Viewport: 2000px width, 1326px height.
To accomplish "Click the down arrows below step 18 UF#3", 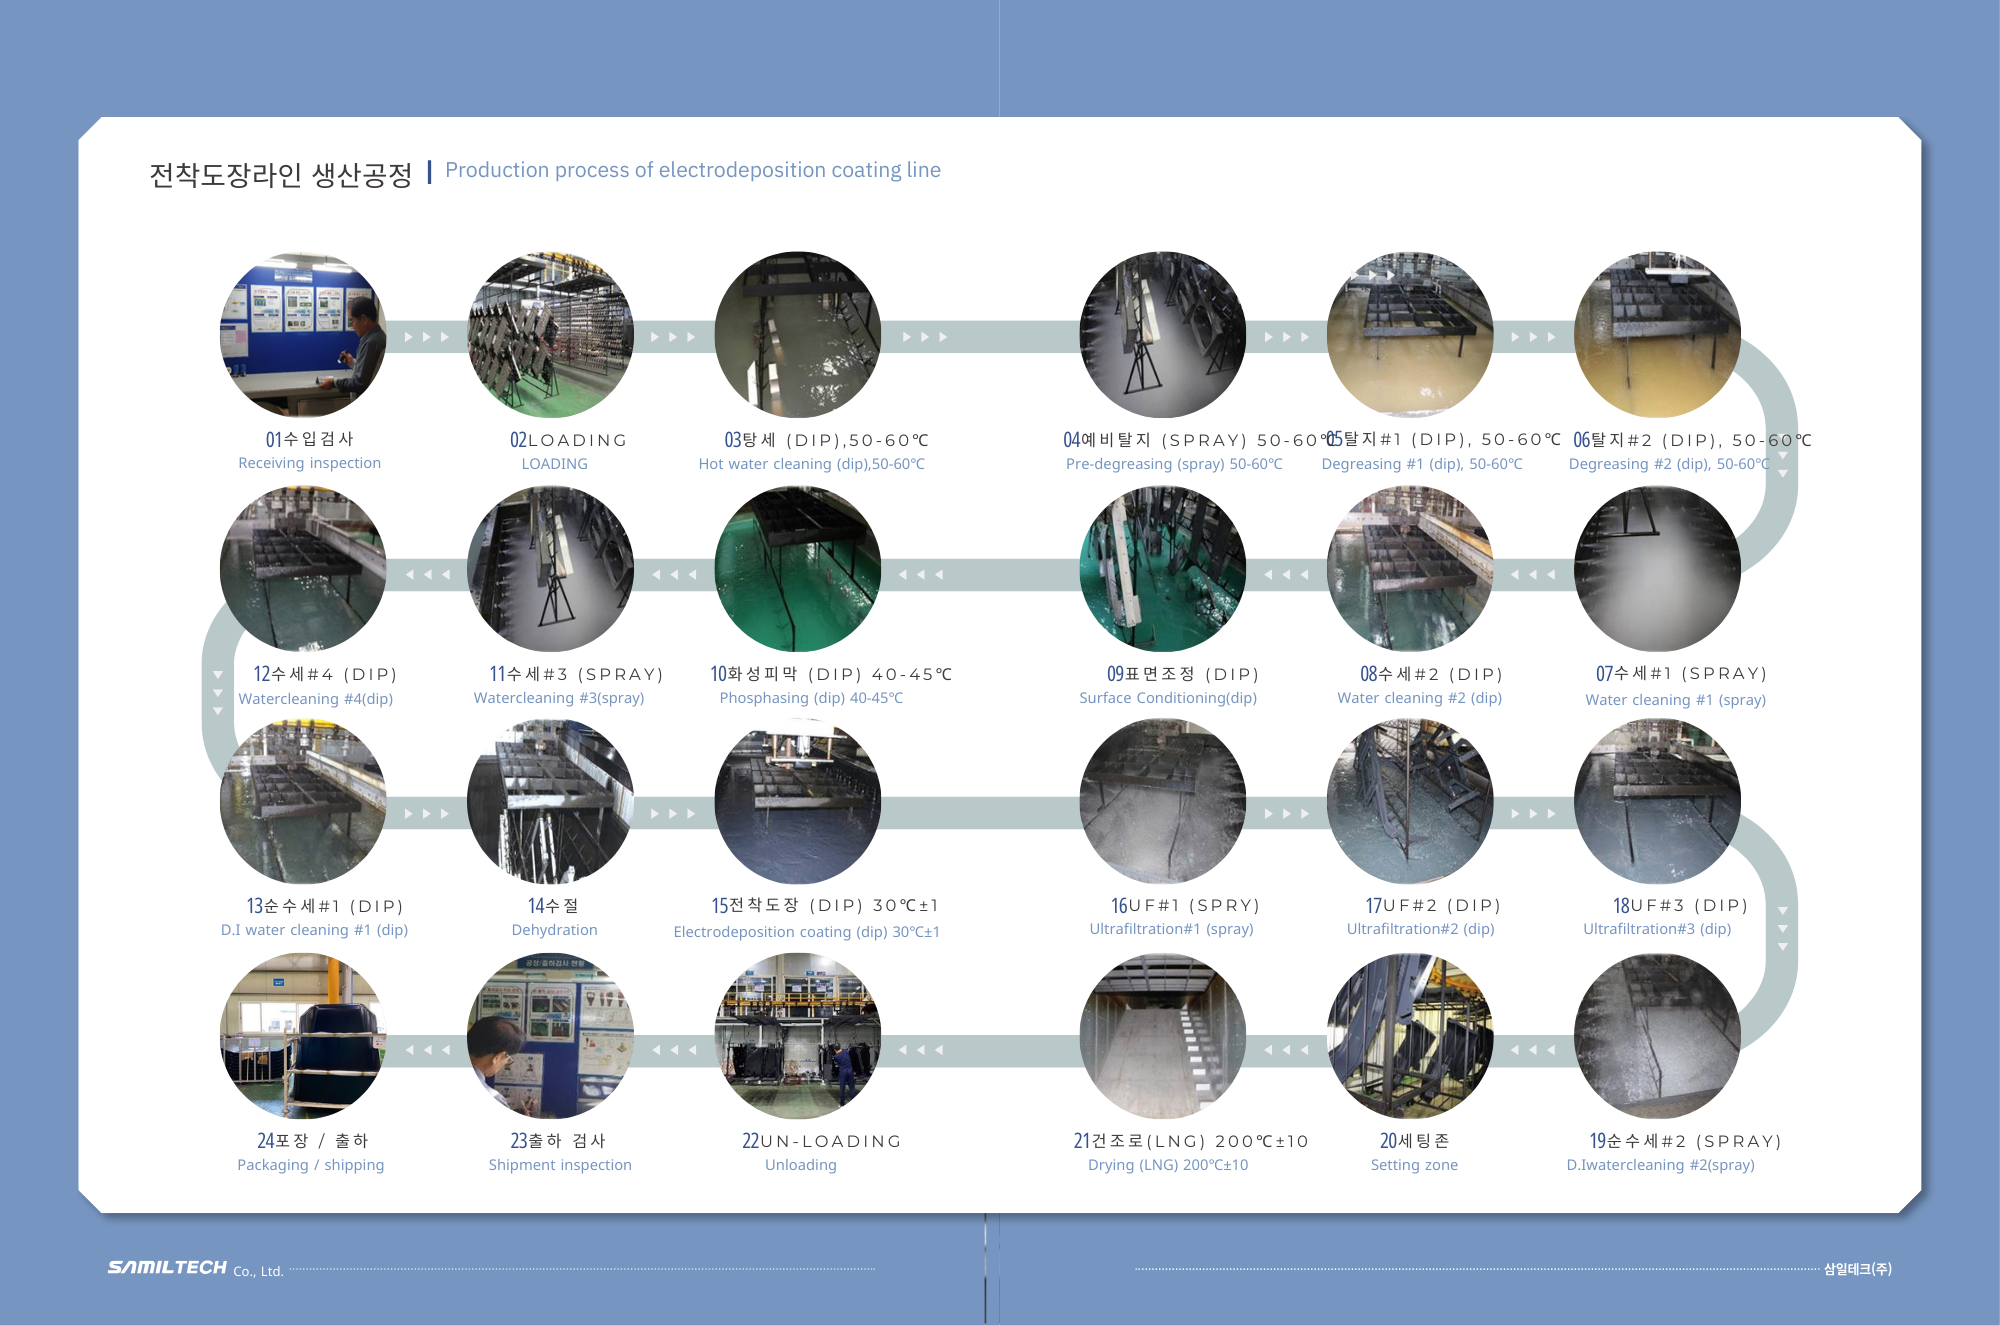I will click(x=1783, y=928).
